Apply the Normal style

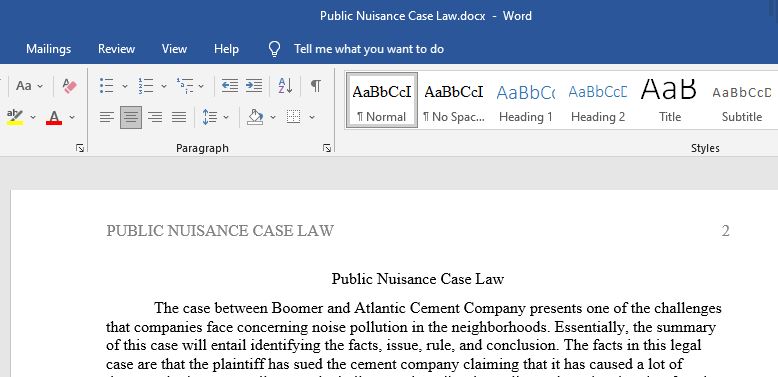tap(382, 100)
